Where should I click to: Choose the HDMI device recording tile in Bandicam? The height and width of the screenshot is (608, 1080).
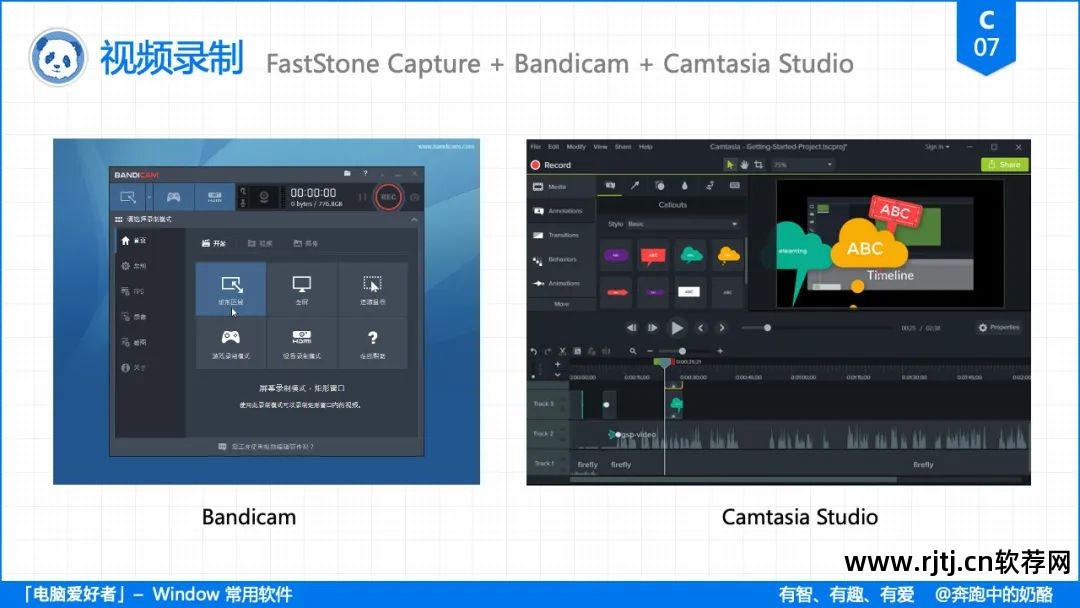pos(302,343)
